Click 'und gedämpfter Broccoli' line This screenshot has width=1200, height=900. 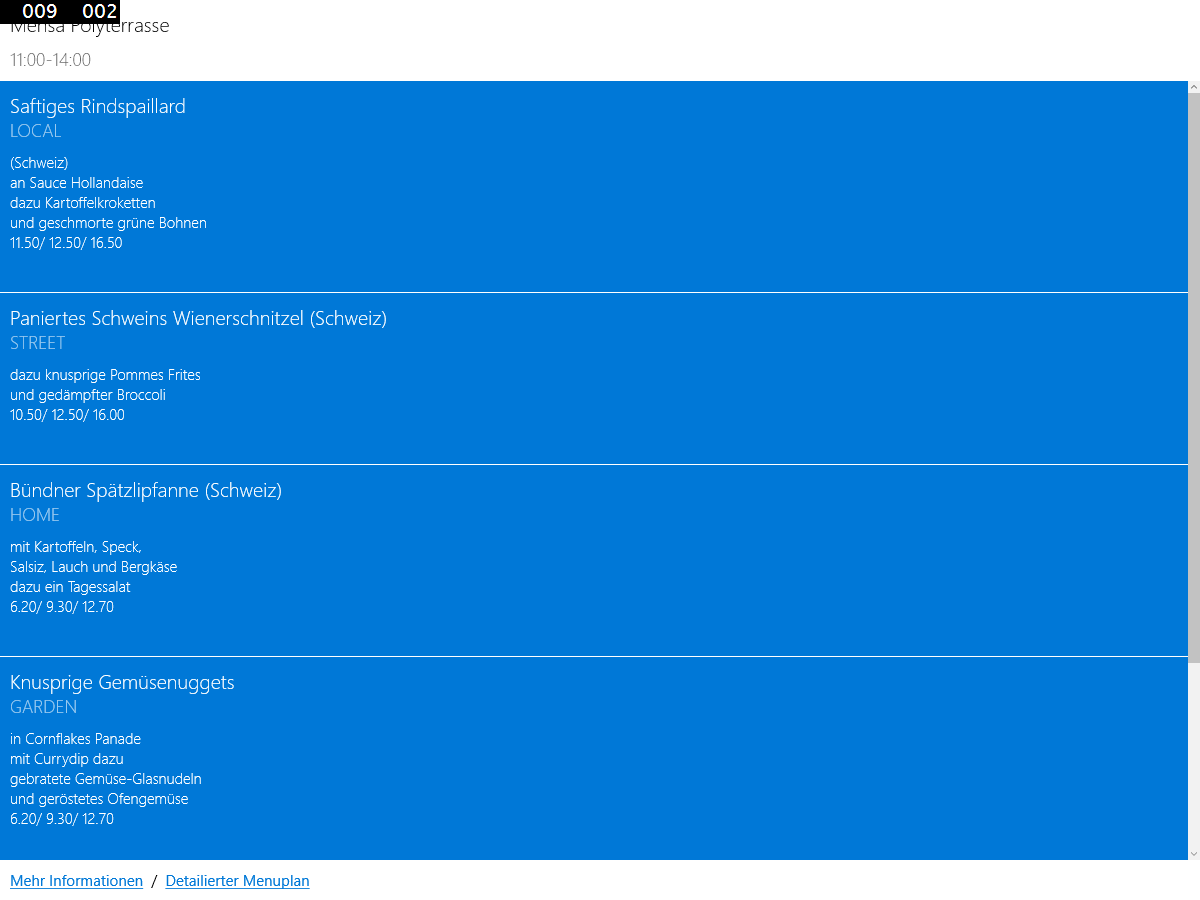[88, 395]
